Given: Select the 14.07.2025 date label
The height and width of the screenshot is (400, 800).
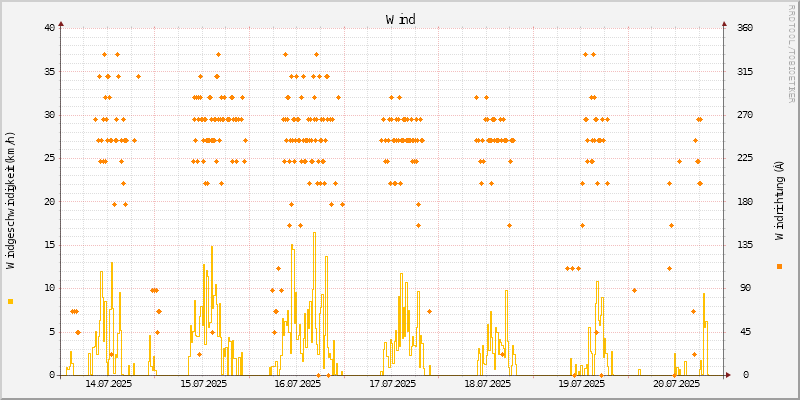Looking at the screenshot, I should click(x=108, y=383).
